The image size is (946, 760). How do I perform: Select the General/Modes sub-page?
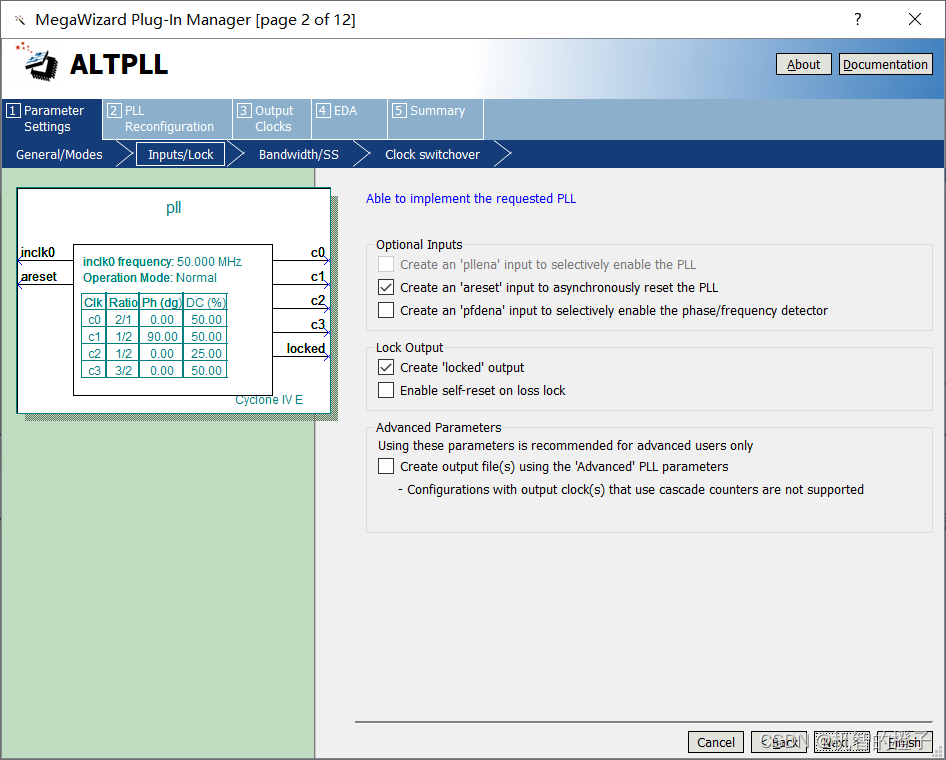click(x=59, y=154)
